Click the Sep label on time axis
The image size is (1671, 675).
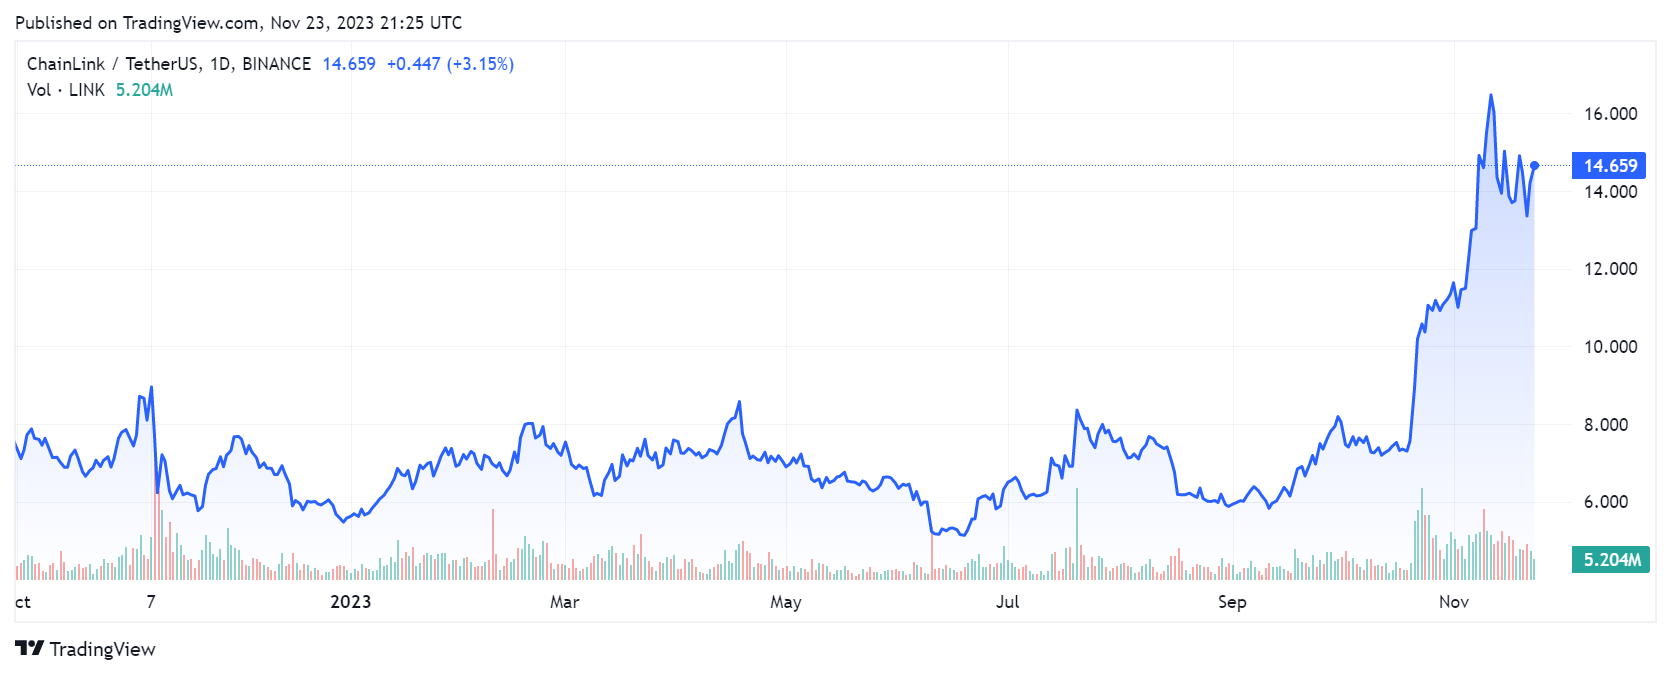(1232, 602)
